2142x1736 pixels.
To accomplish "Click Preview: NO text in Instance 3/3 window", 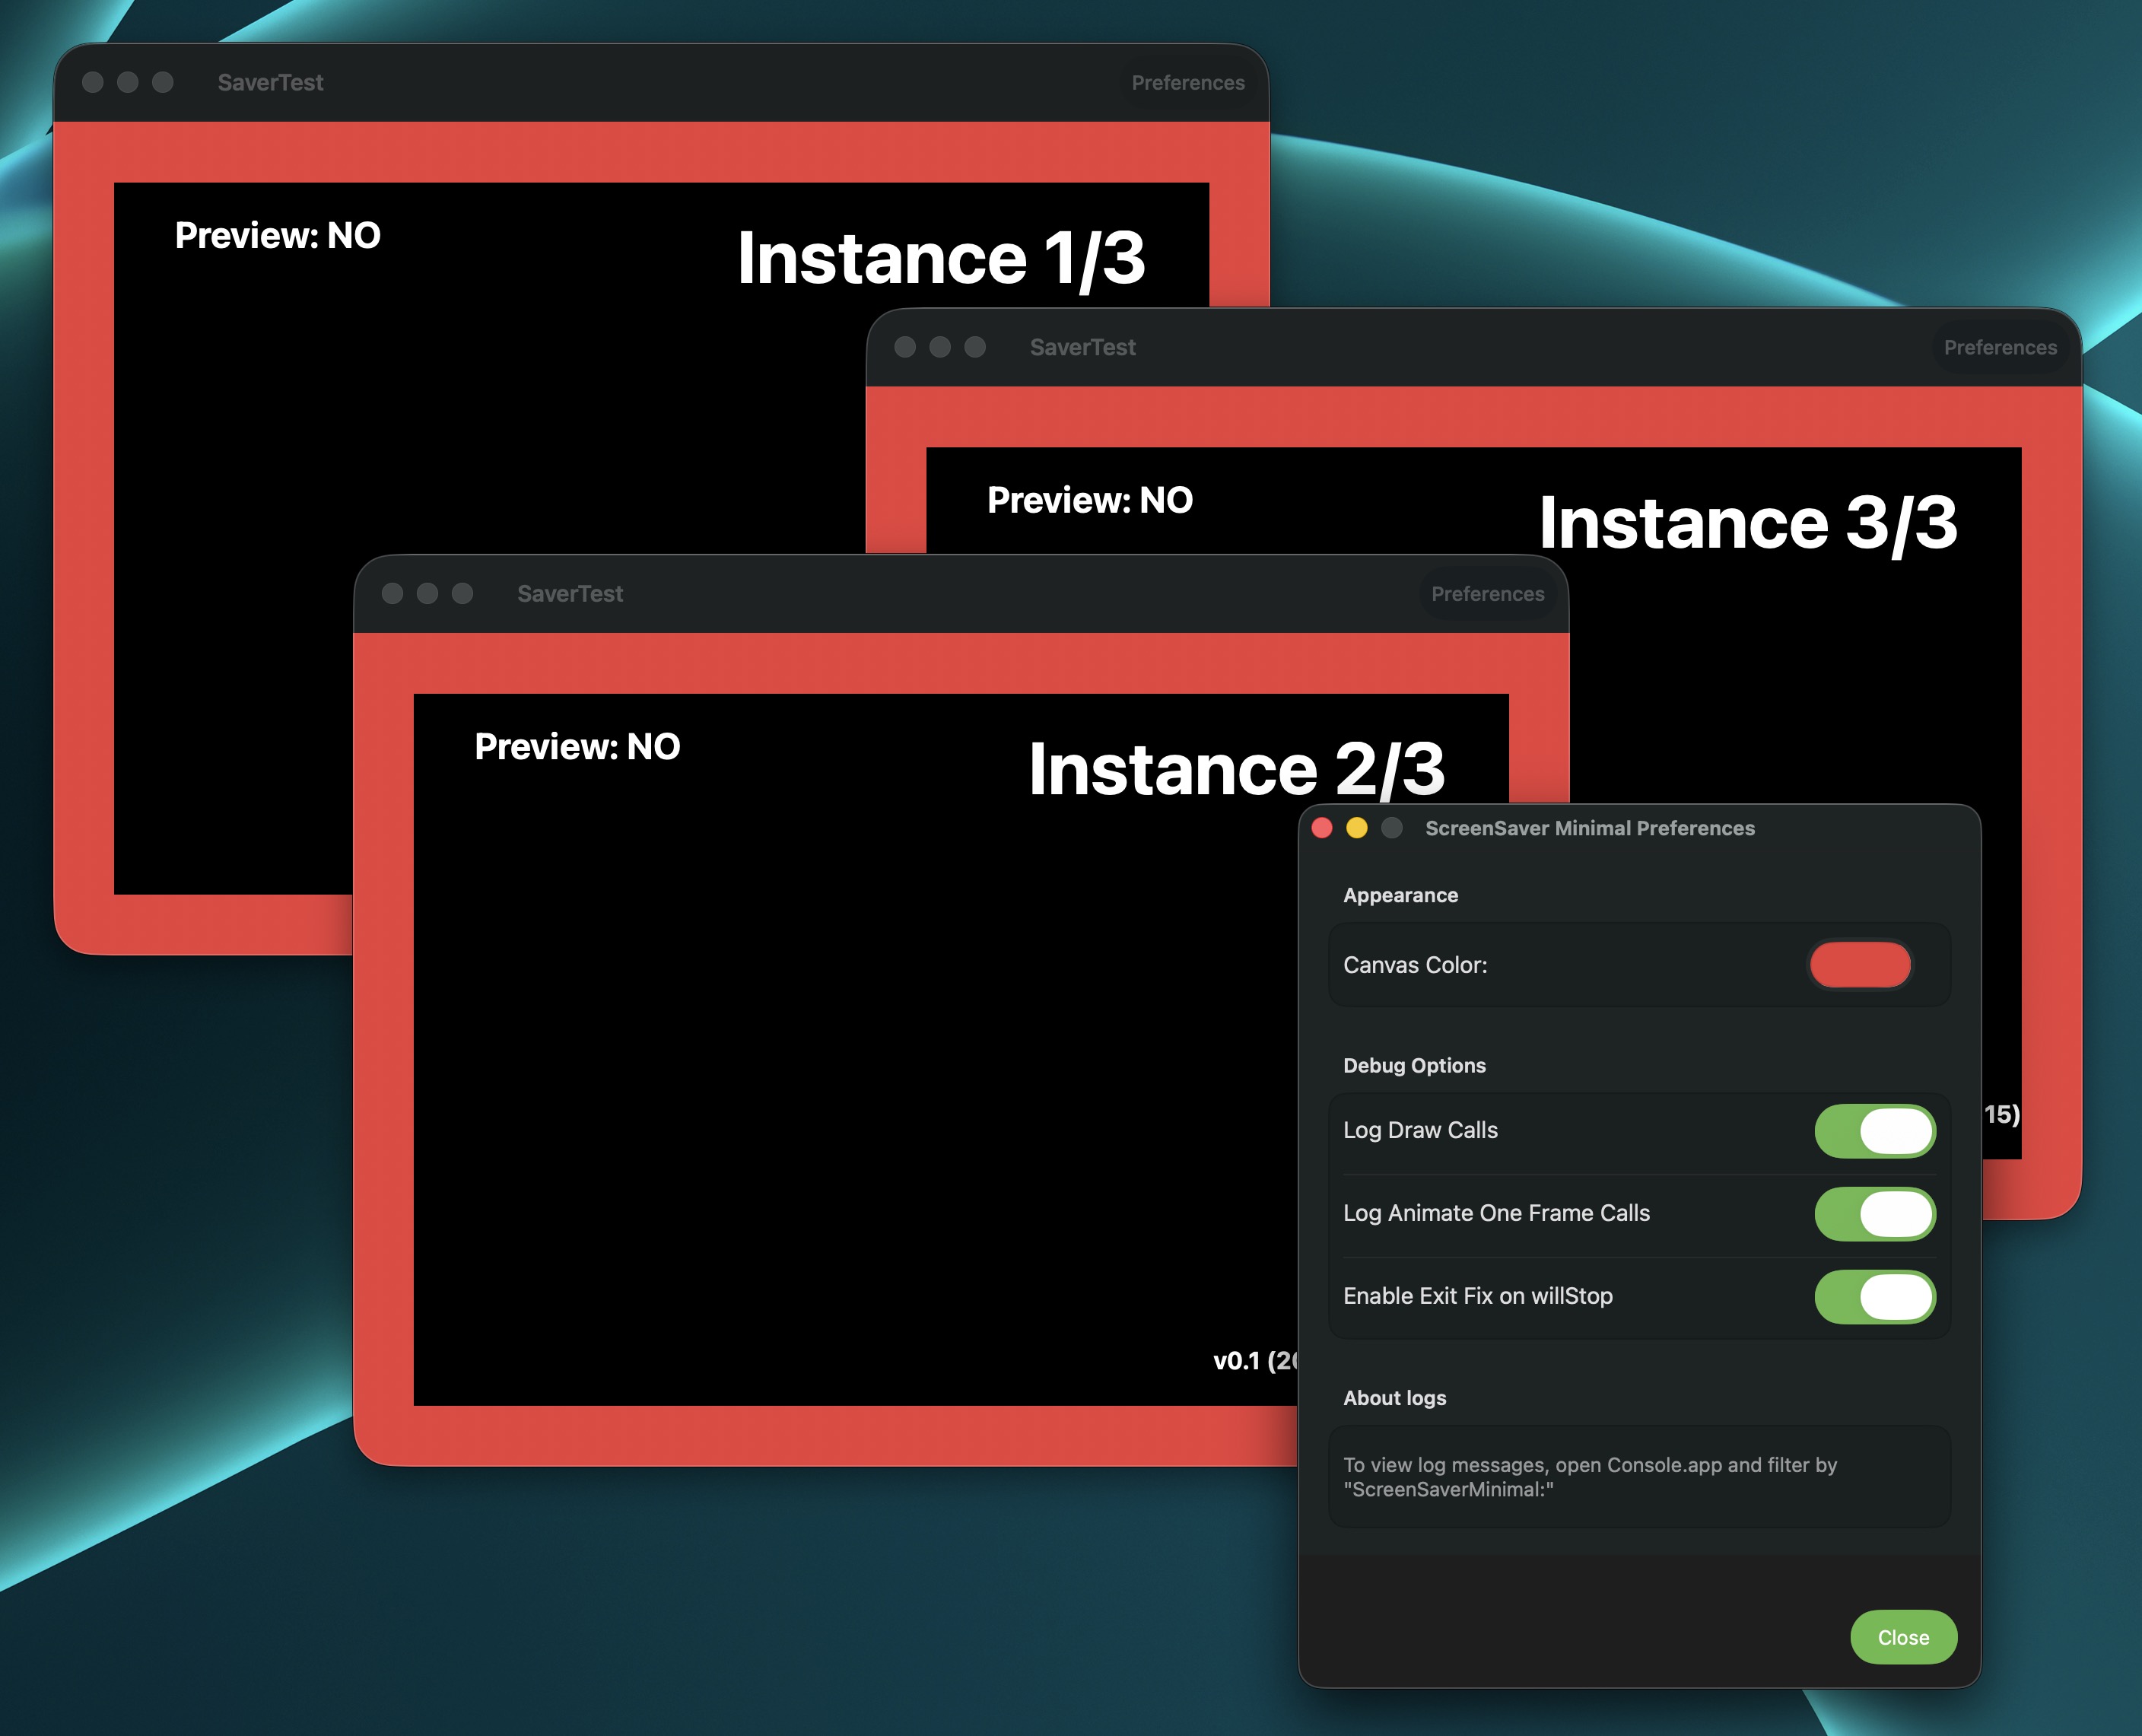I will tap(1090, 500).
